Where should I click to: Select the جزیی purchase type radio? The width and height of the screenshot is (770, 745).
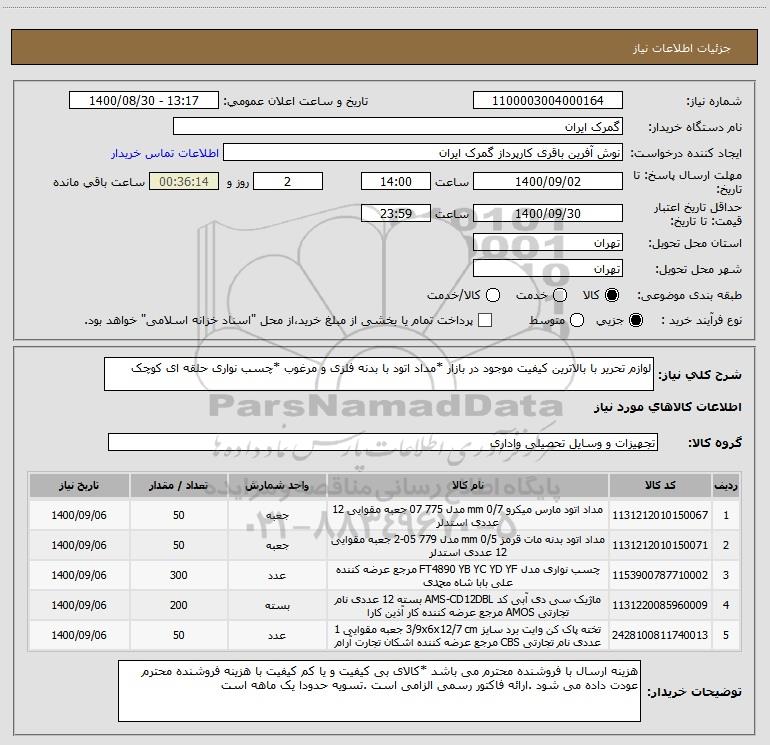coord(635,320)
